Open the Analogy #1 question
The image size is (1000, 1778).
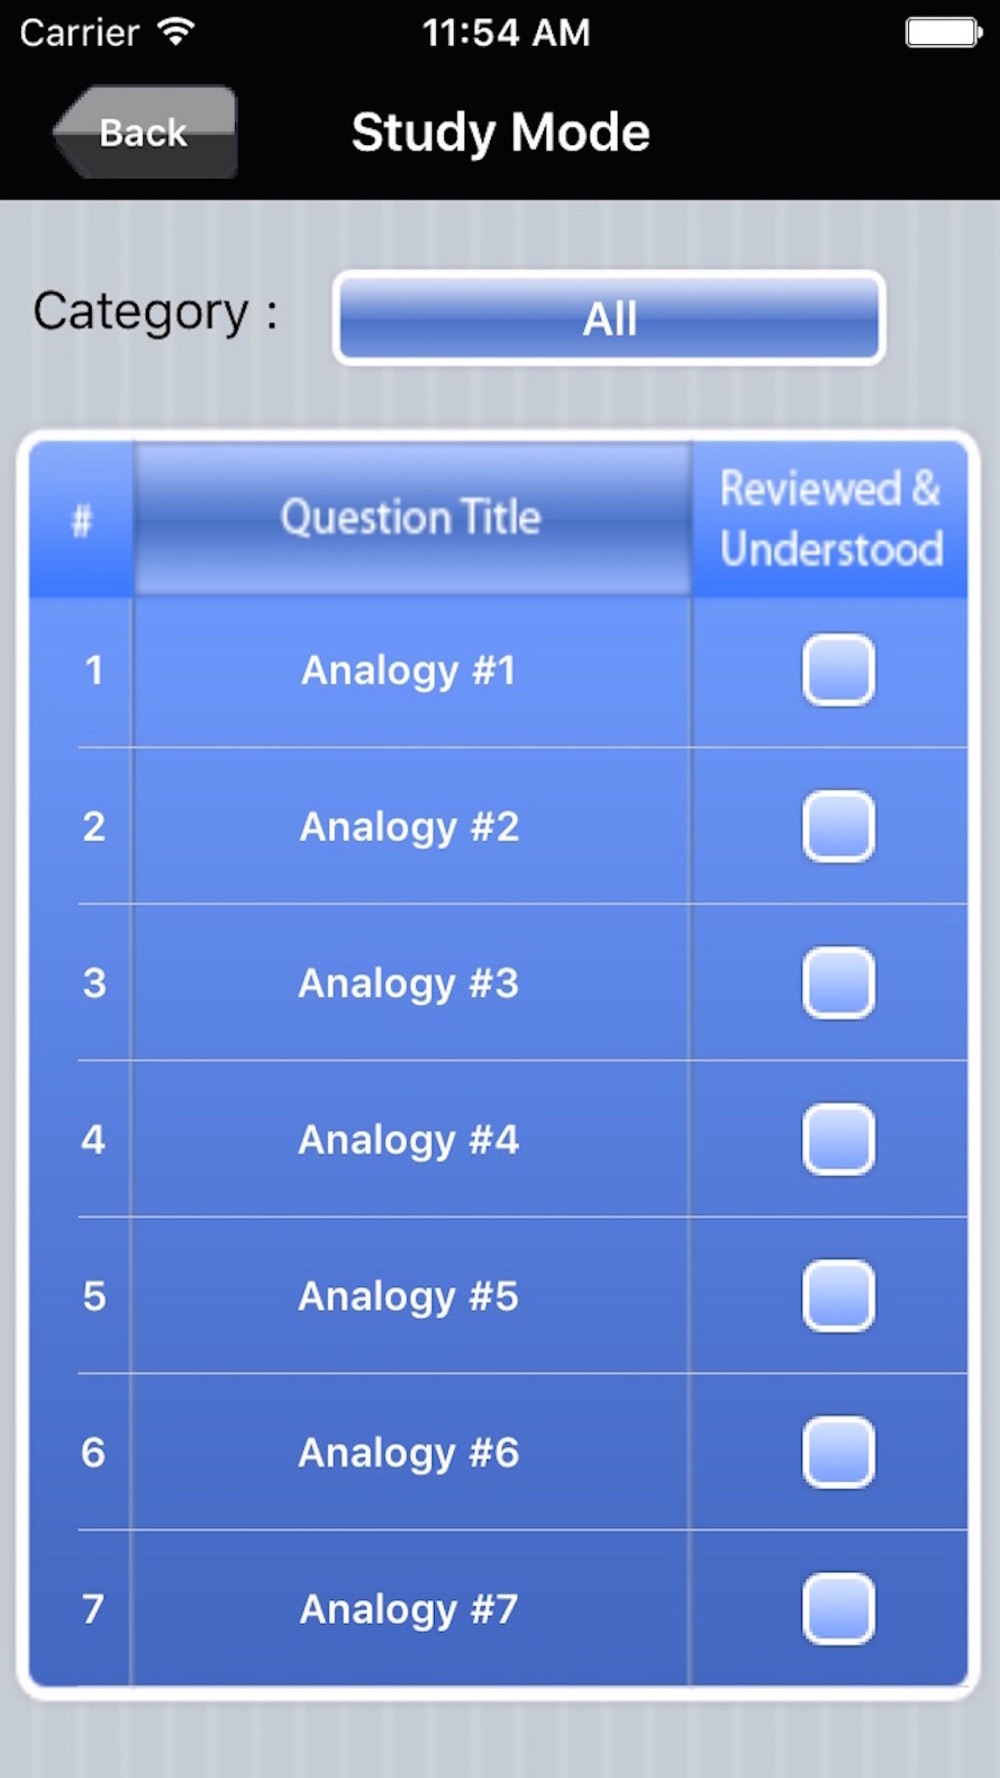pyautogui.click(x=409, y=670)
